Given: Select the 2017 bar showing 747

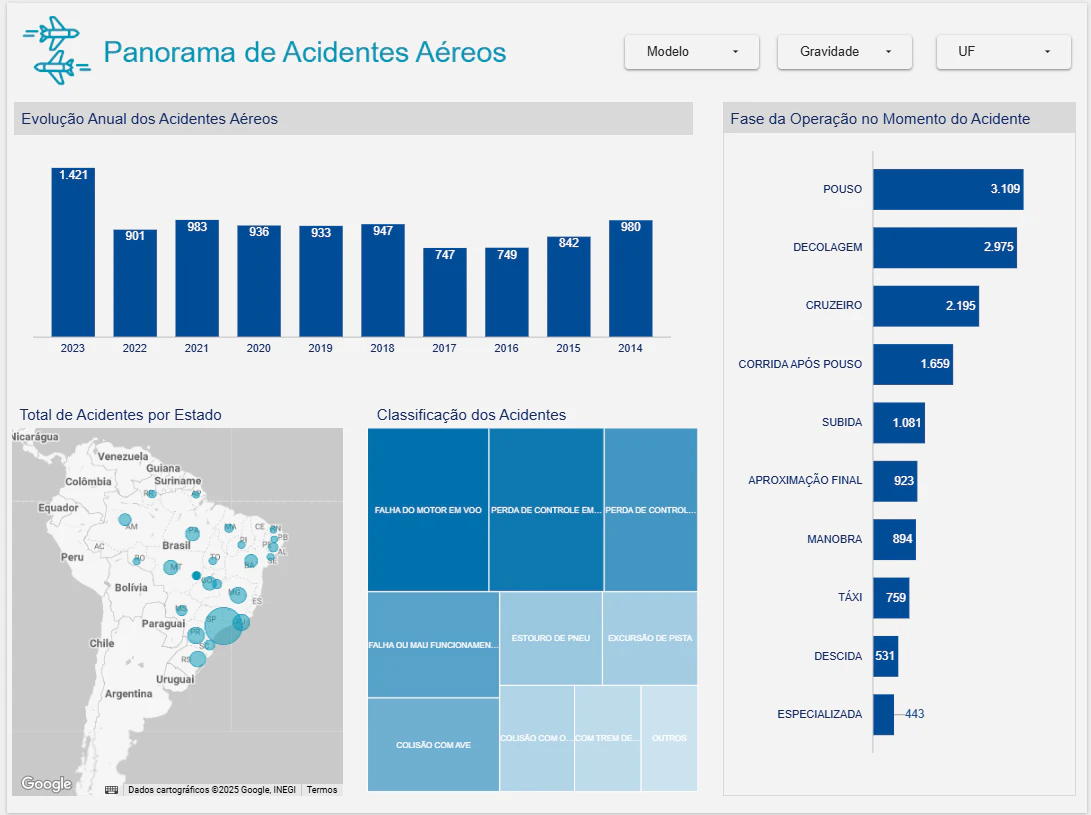Looking at the screenshot, I should 445,292.
